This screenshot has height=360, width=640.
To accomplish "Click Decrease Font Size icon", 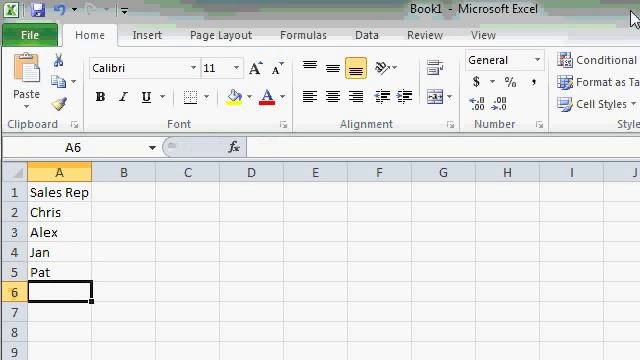I will tap(278, 68).
